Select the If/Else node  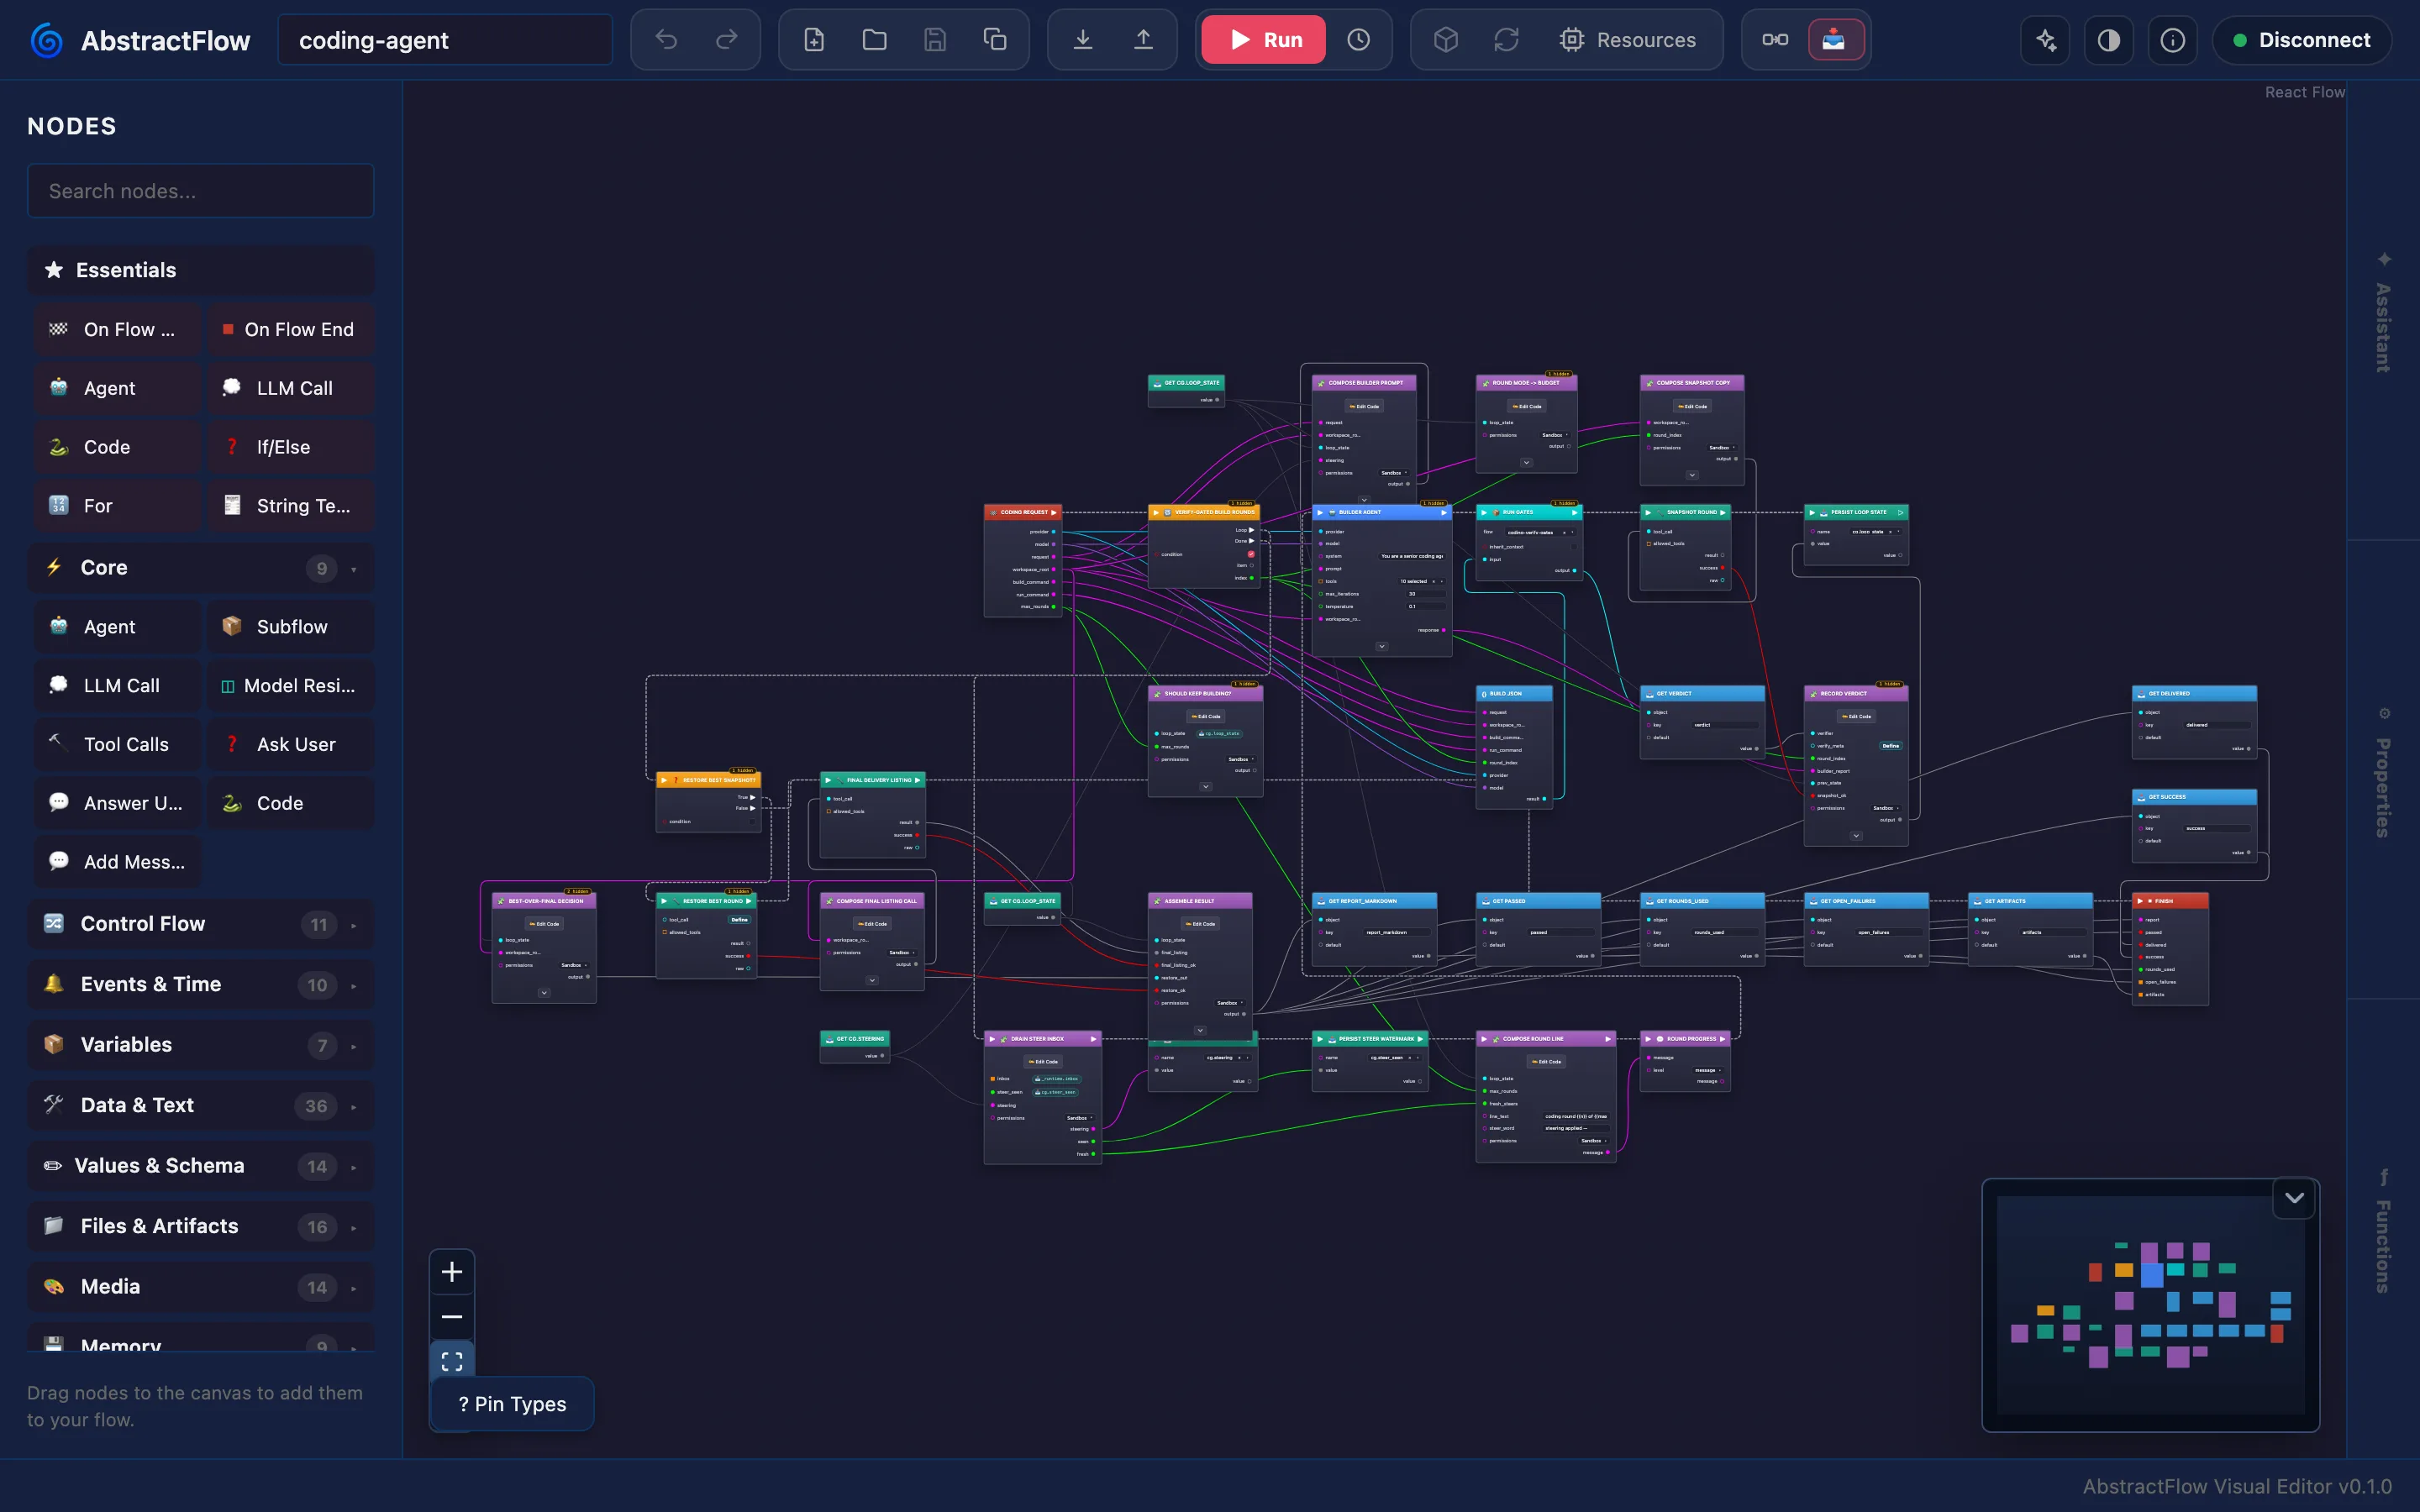point(291,447)
